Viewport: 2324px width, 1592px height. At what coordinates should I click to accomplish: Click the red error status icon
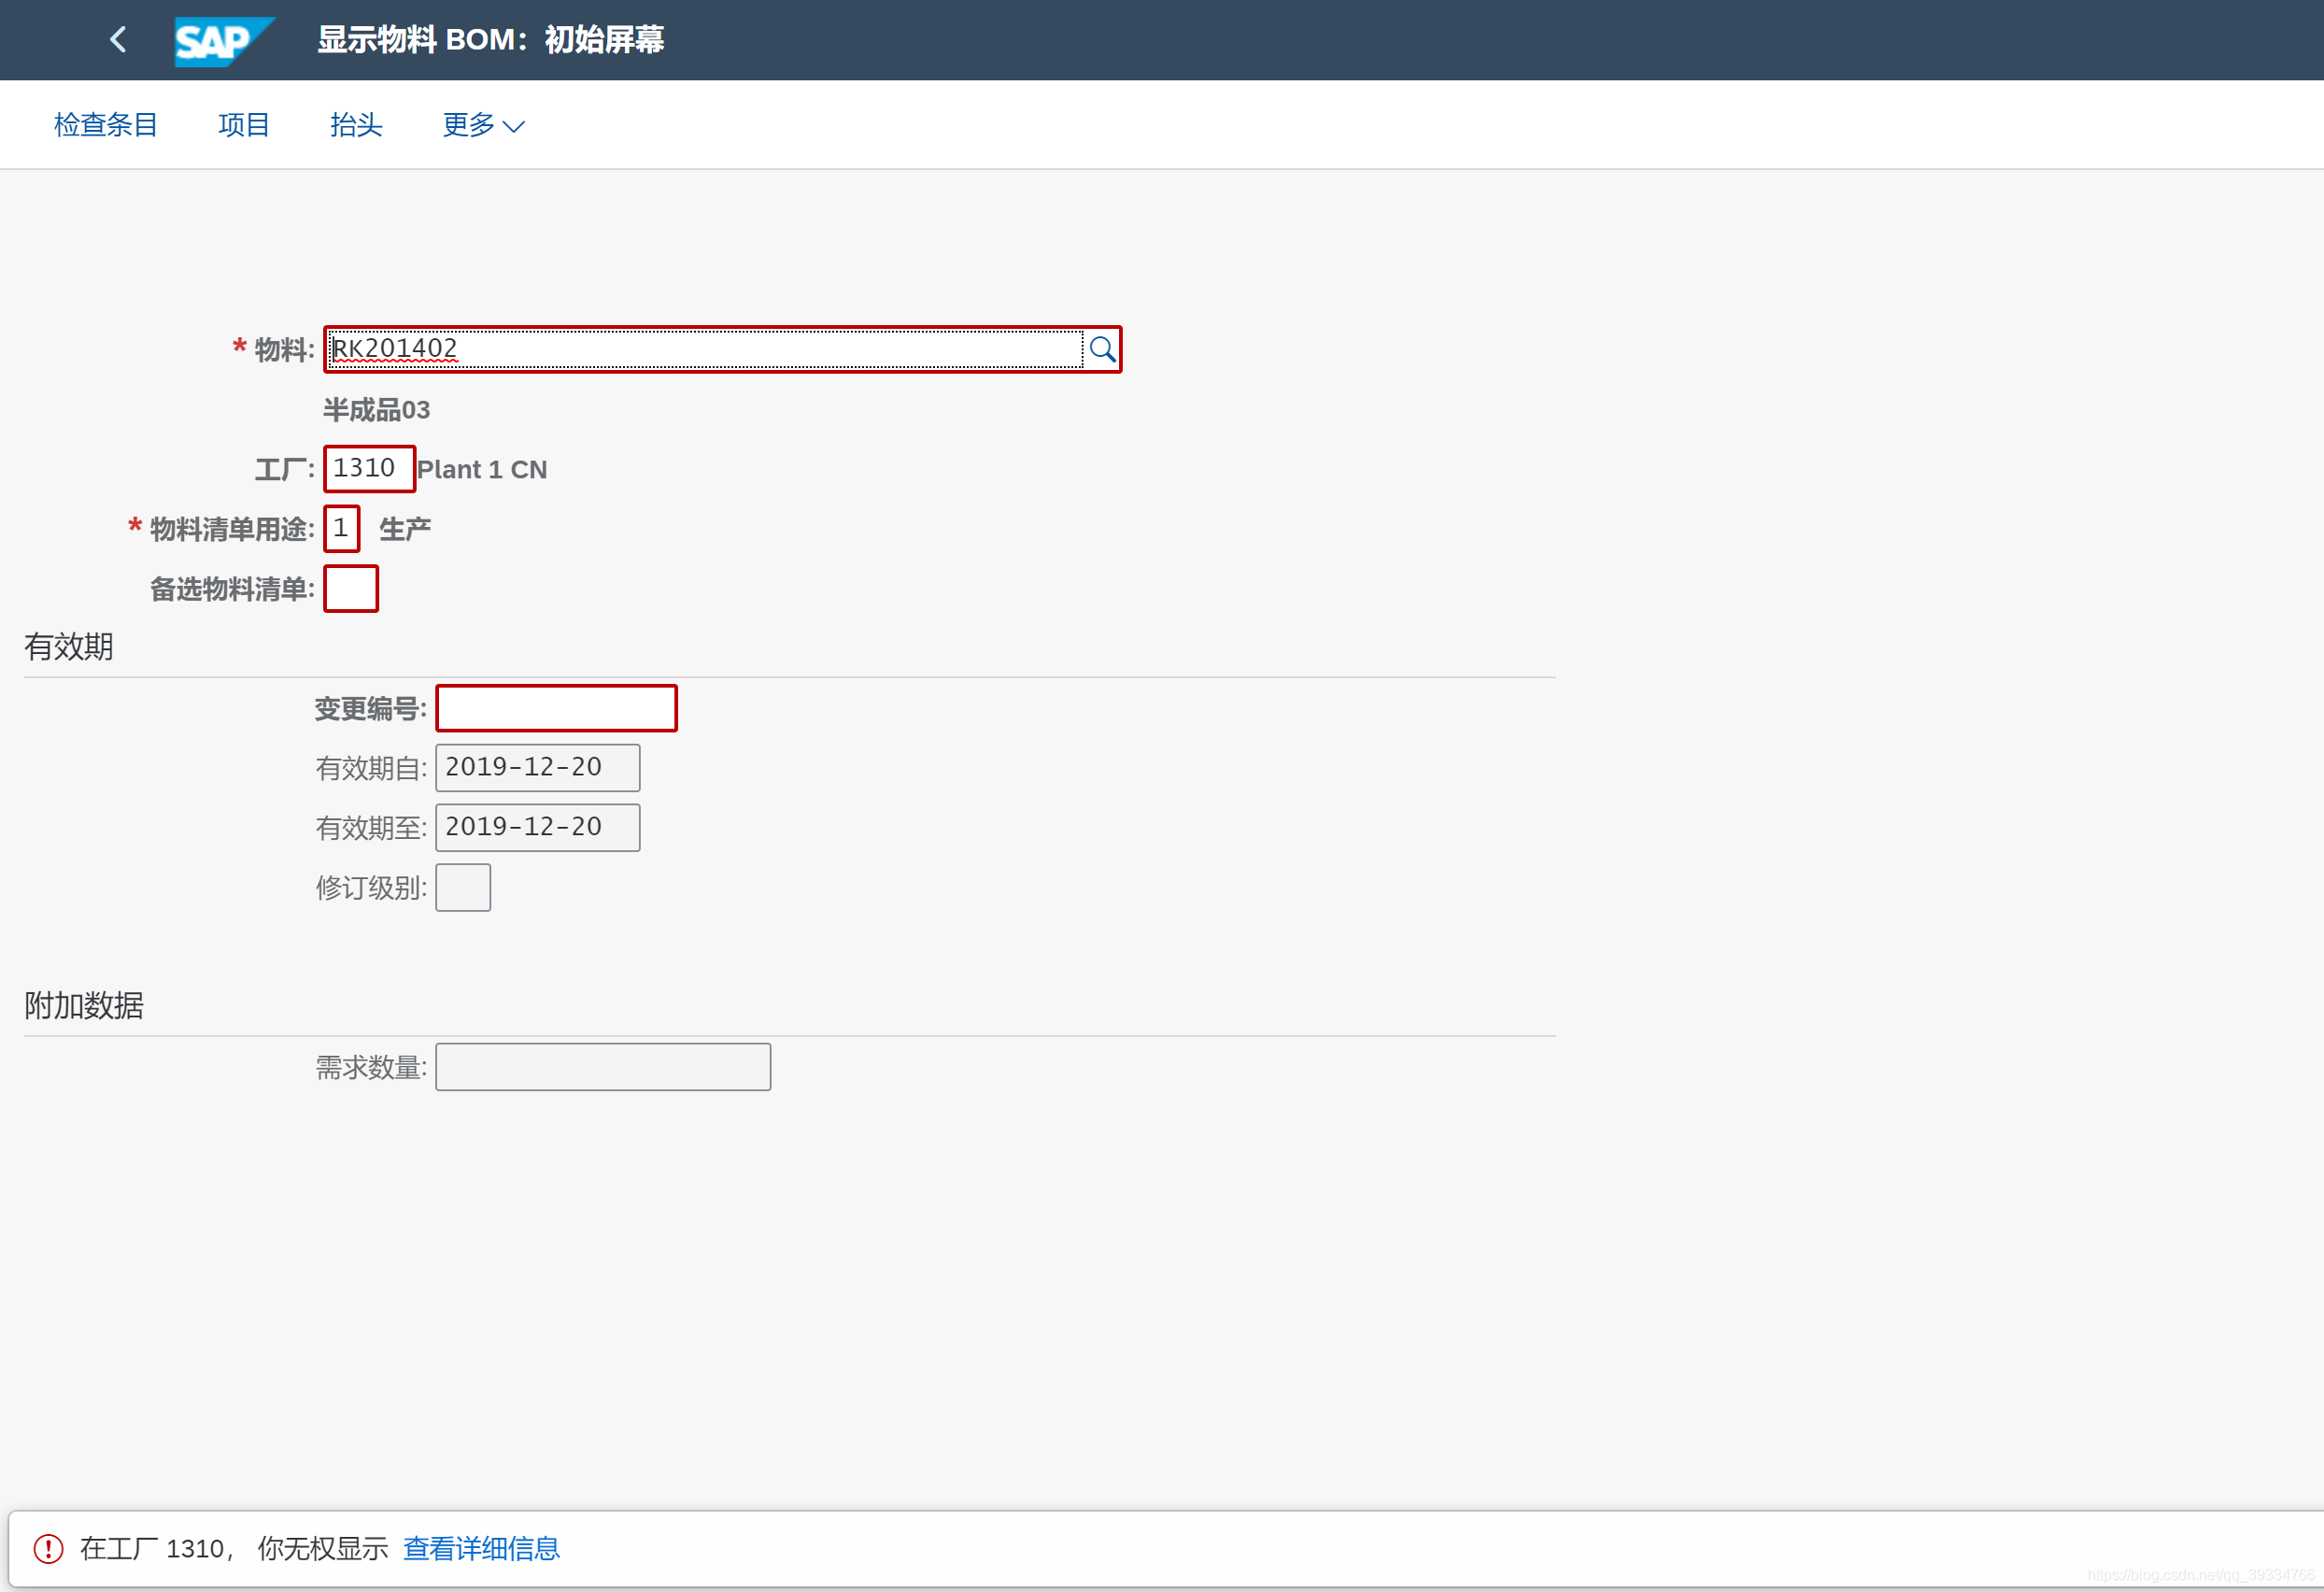pos(48,1548)
